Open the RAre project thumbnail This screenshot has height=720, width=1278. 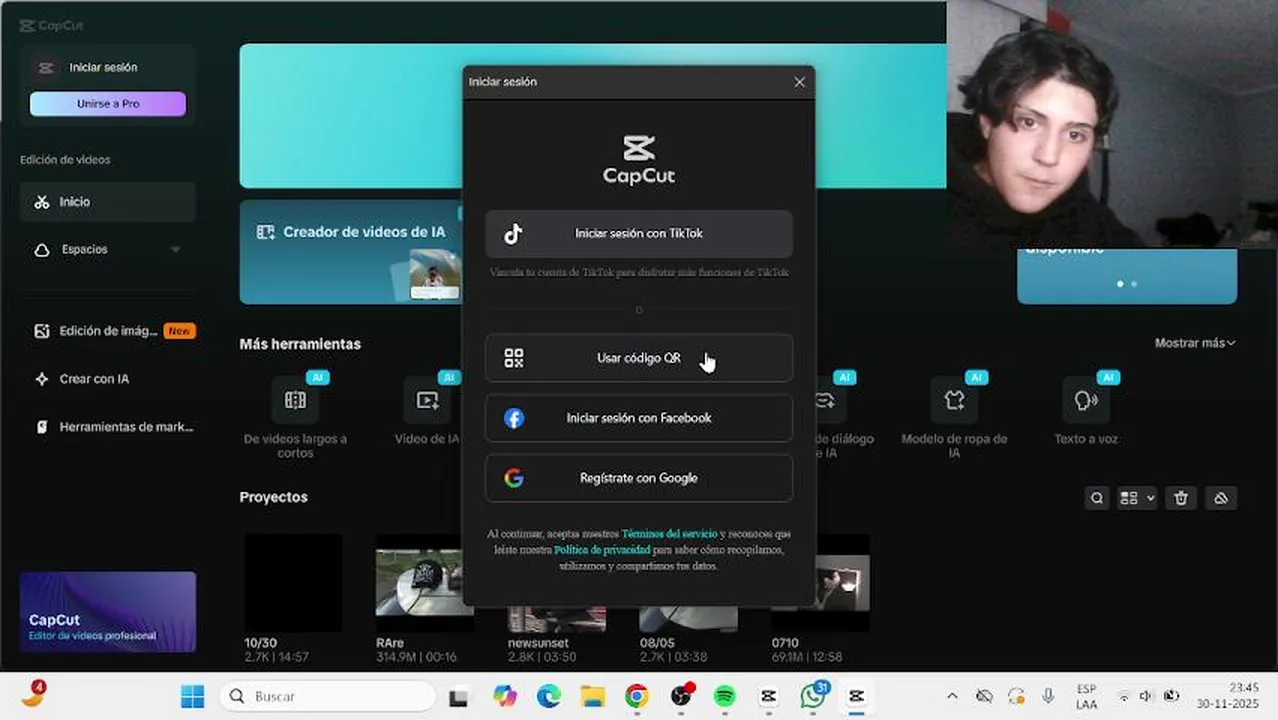click(425, 583)
